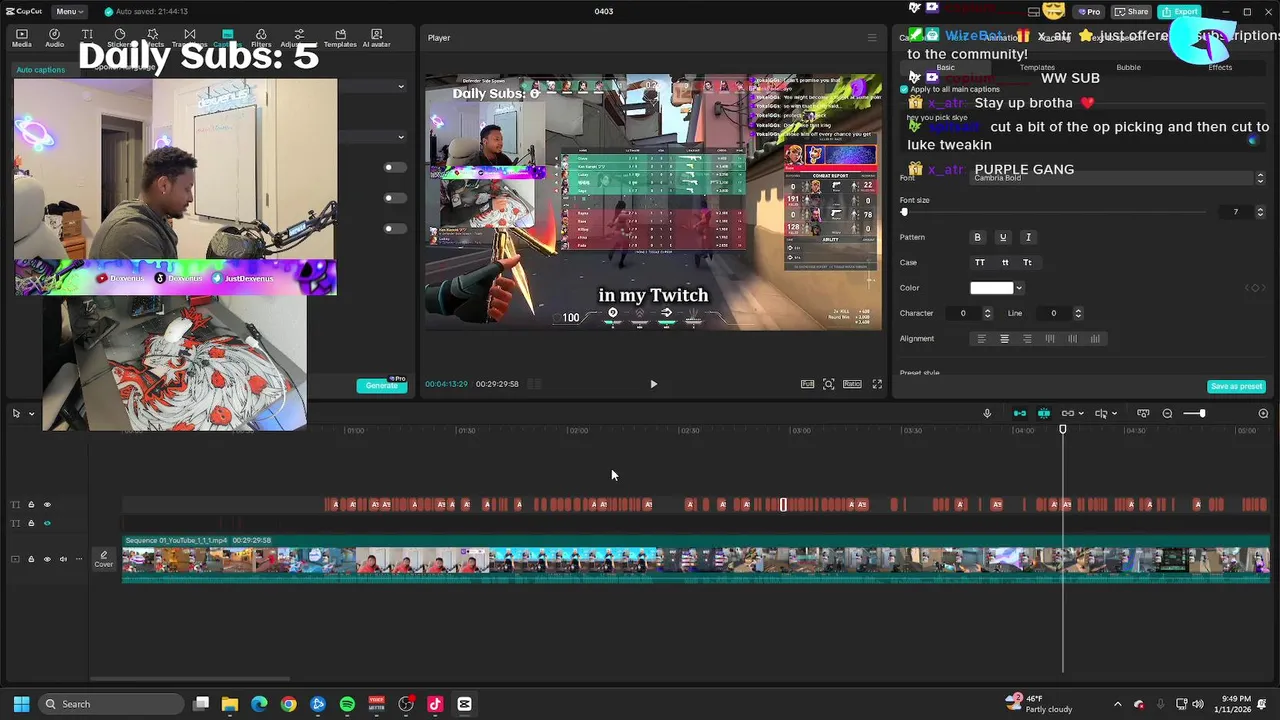
Task: Open the text color dropdown arrow
Action: [1019, 288]
